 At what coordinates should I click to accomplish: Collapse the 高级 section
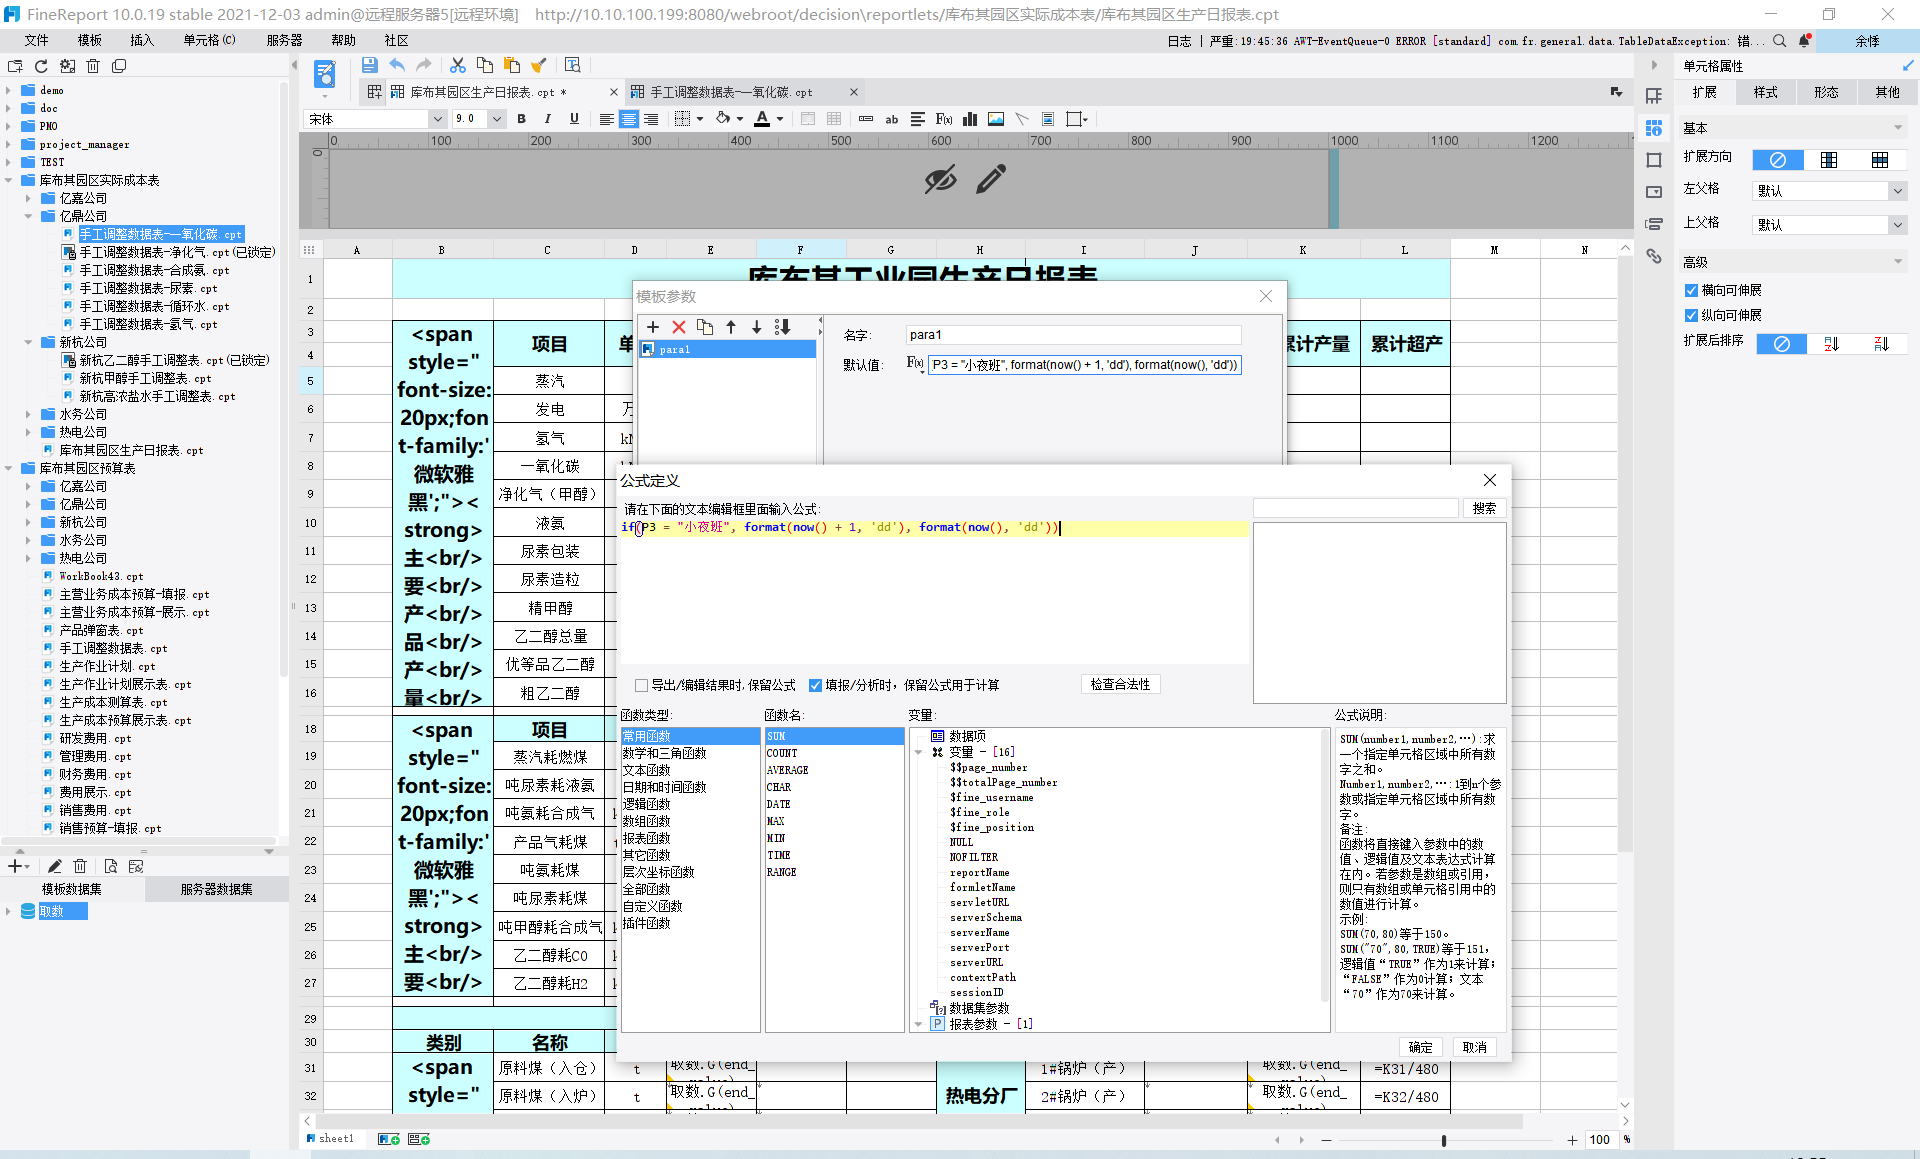pos(1898,262)
